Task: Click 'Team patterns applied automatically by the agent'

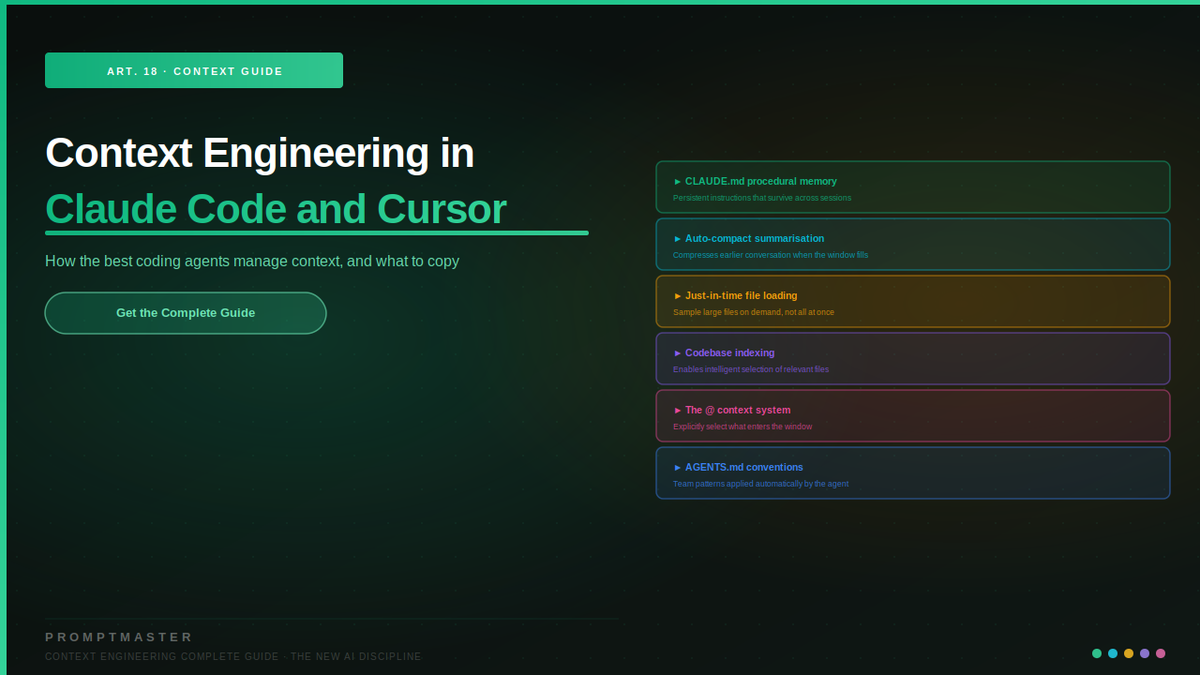Action: coord(760,483)
